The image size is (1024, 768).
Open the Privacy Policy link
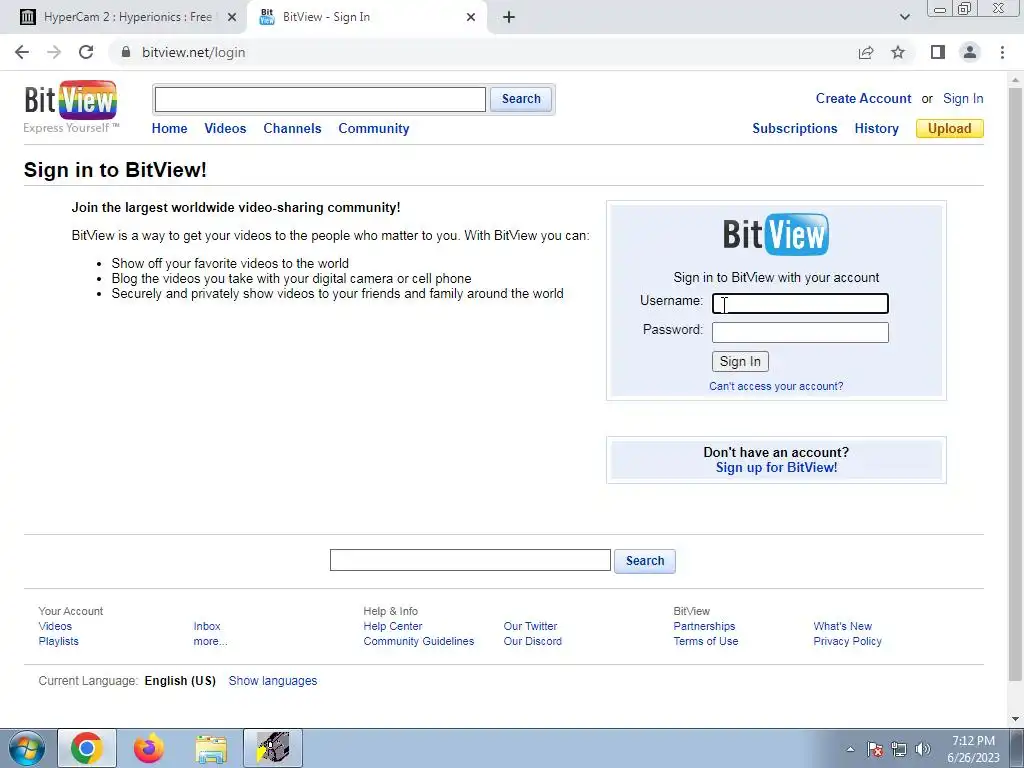tap(847, 641)
